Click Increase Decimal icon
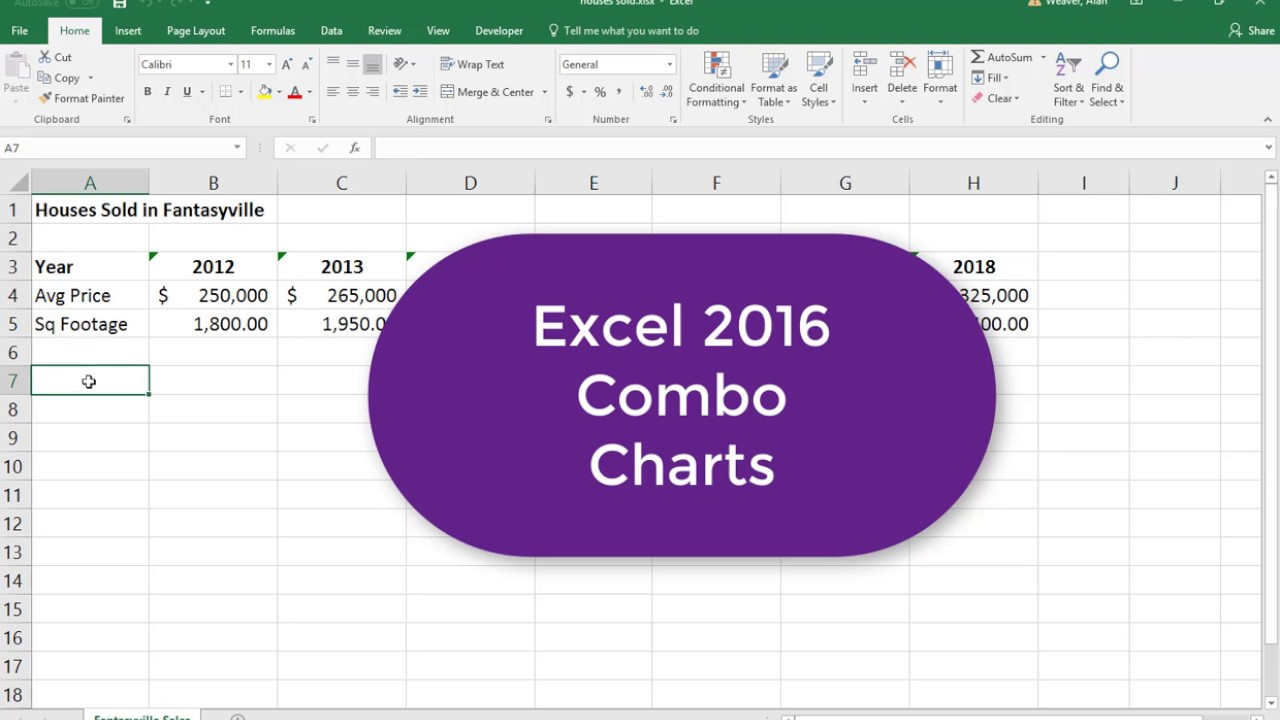 645,92
